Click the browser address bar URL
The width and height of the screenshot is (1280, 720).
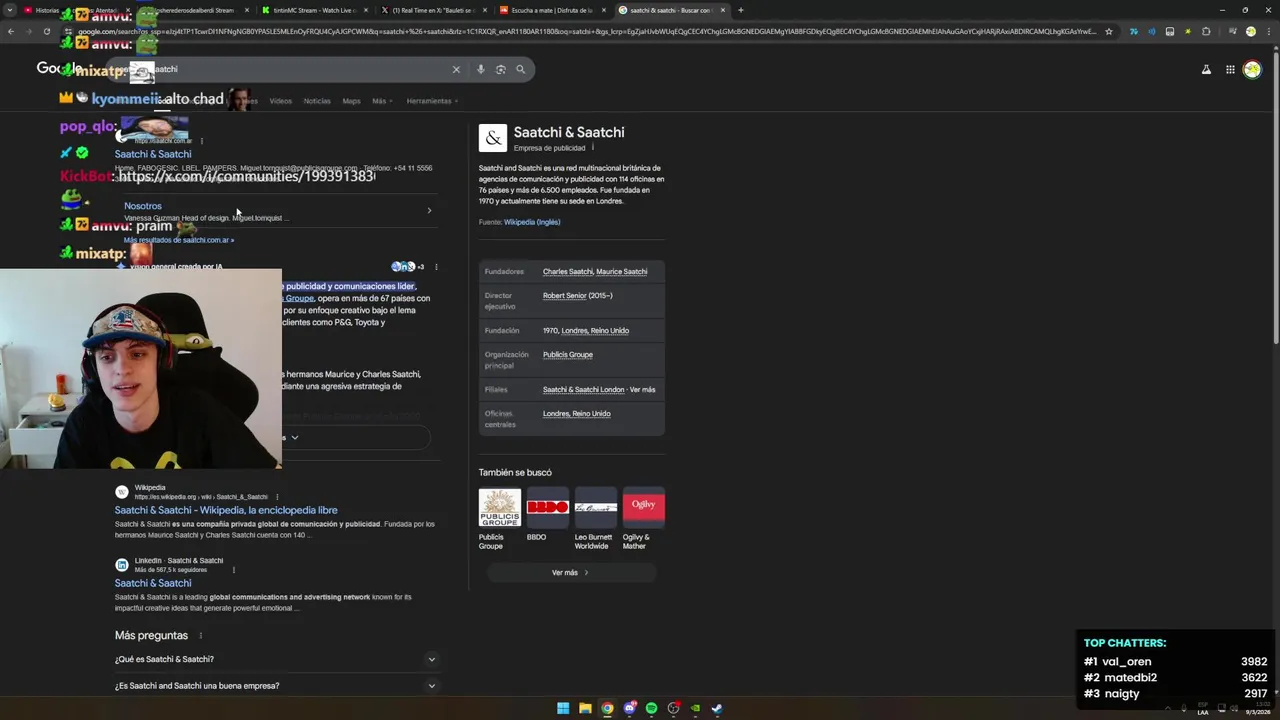coord(587,31)
